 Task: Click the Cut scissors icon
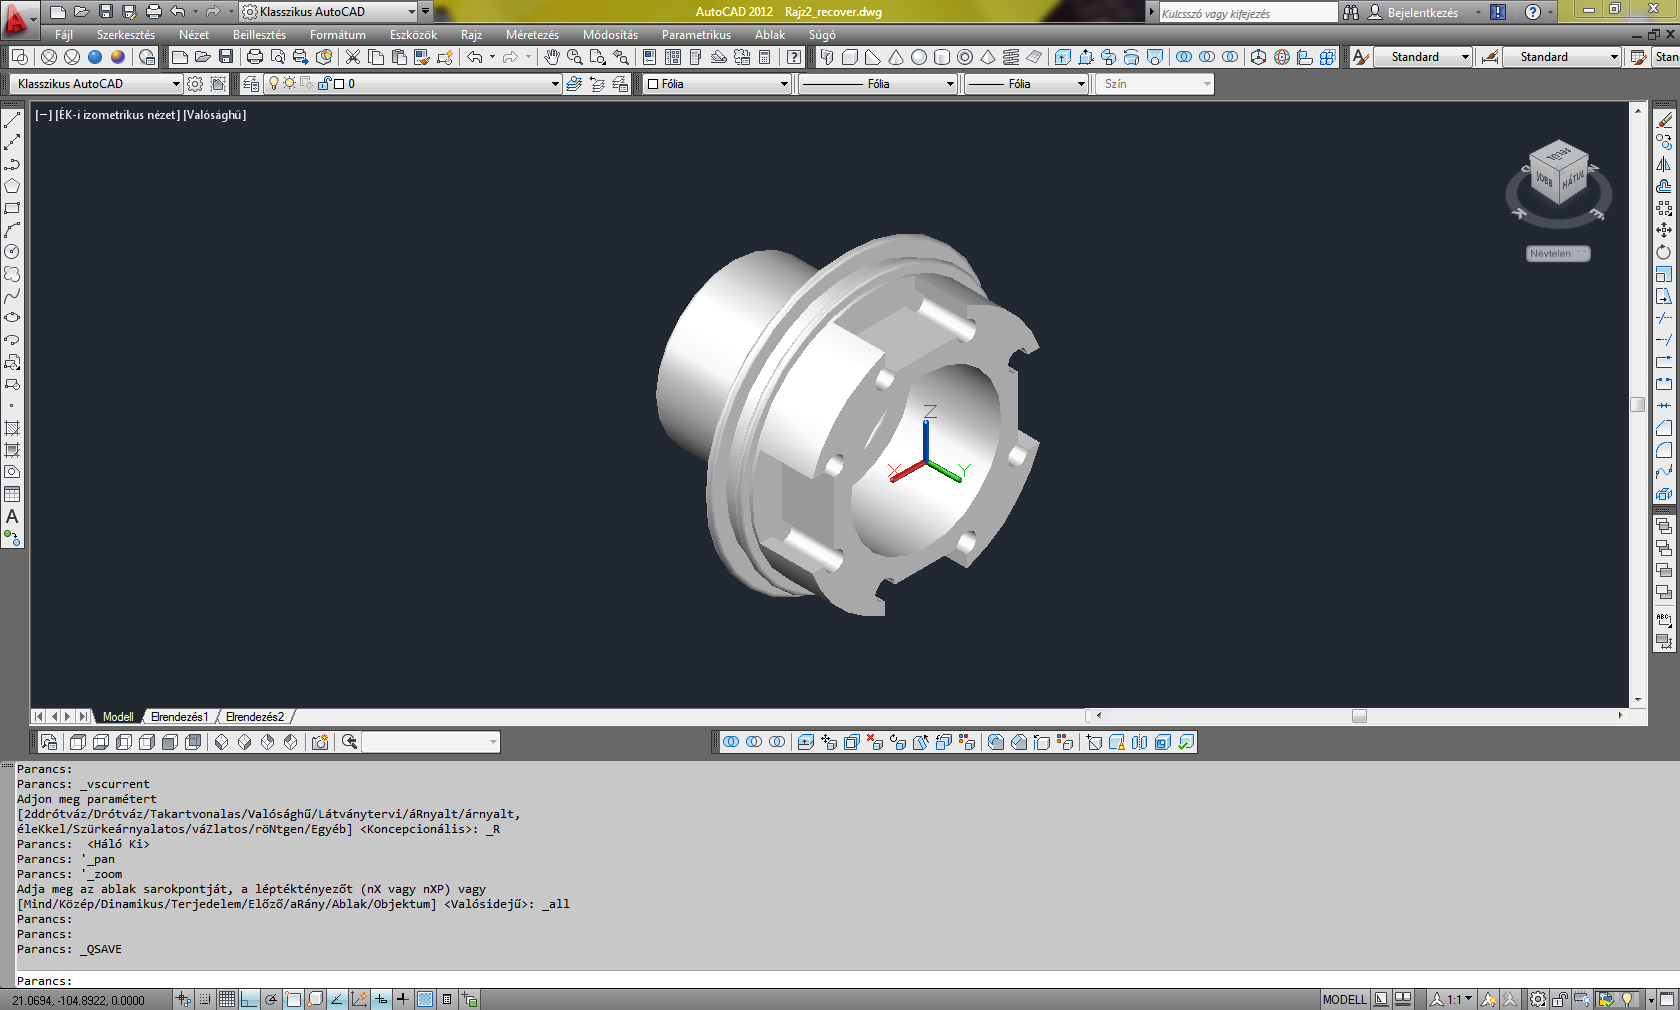(353, 57)
